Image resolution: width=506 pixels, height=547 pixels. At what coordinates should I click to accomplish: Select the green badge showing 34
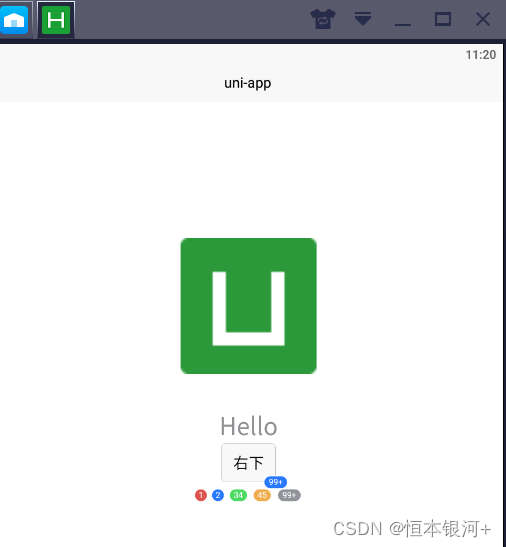tap(238, 495)
